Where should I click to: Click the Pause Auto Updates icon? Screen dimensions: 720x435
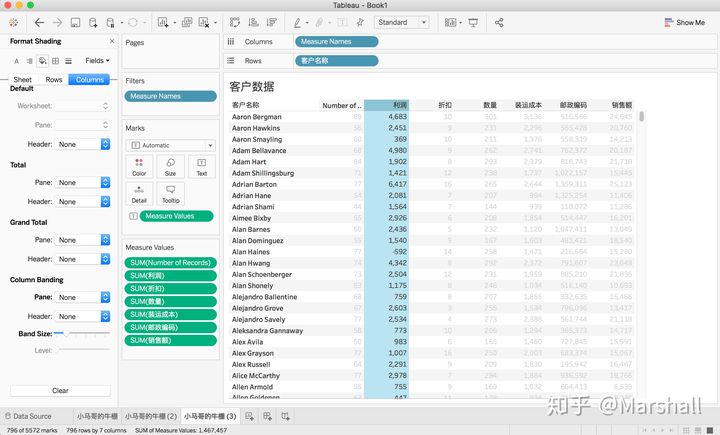(111, 23)
